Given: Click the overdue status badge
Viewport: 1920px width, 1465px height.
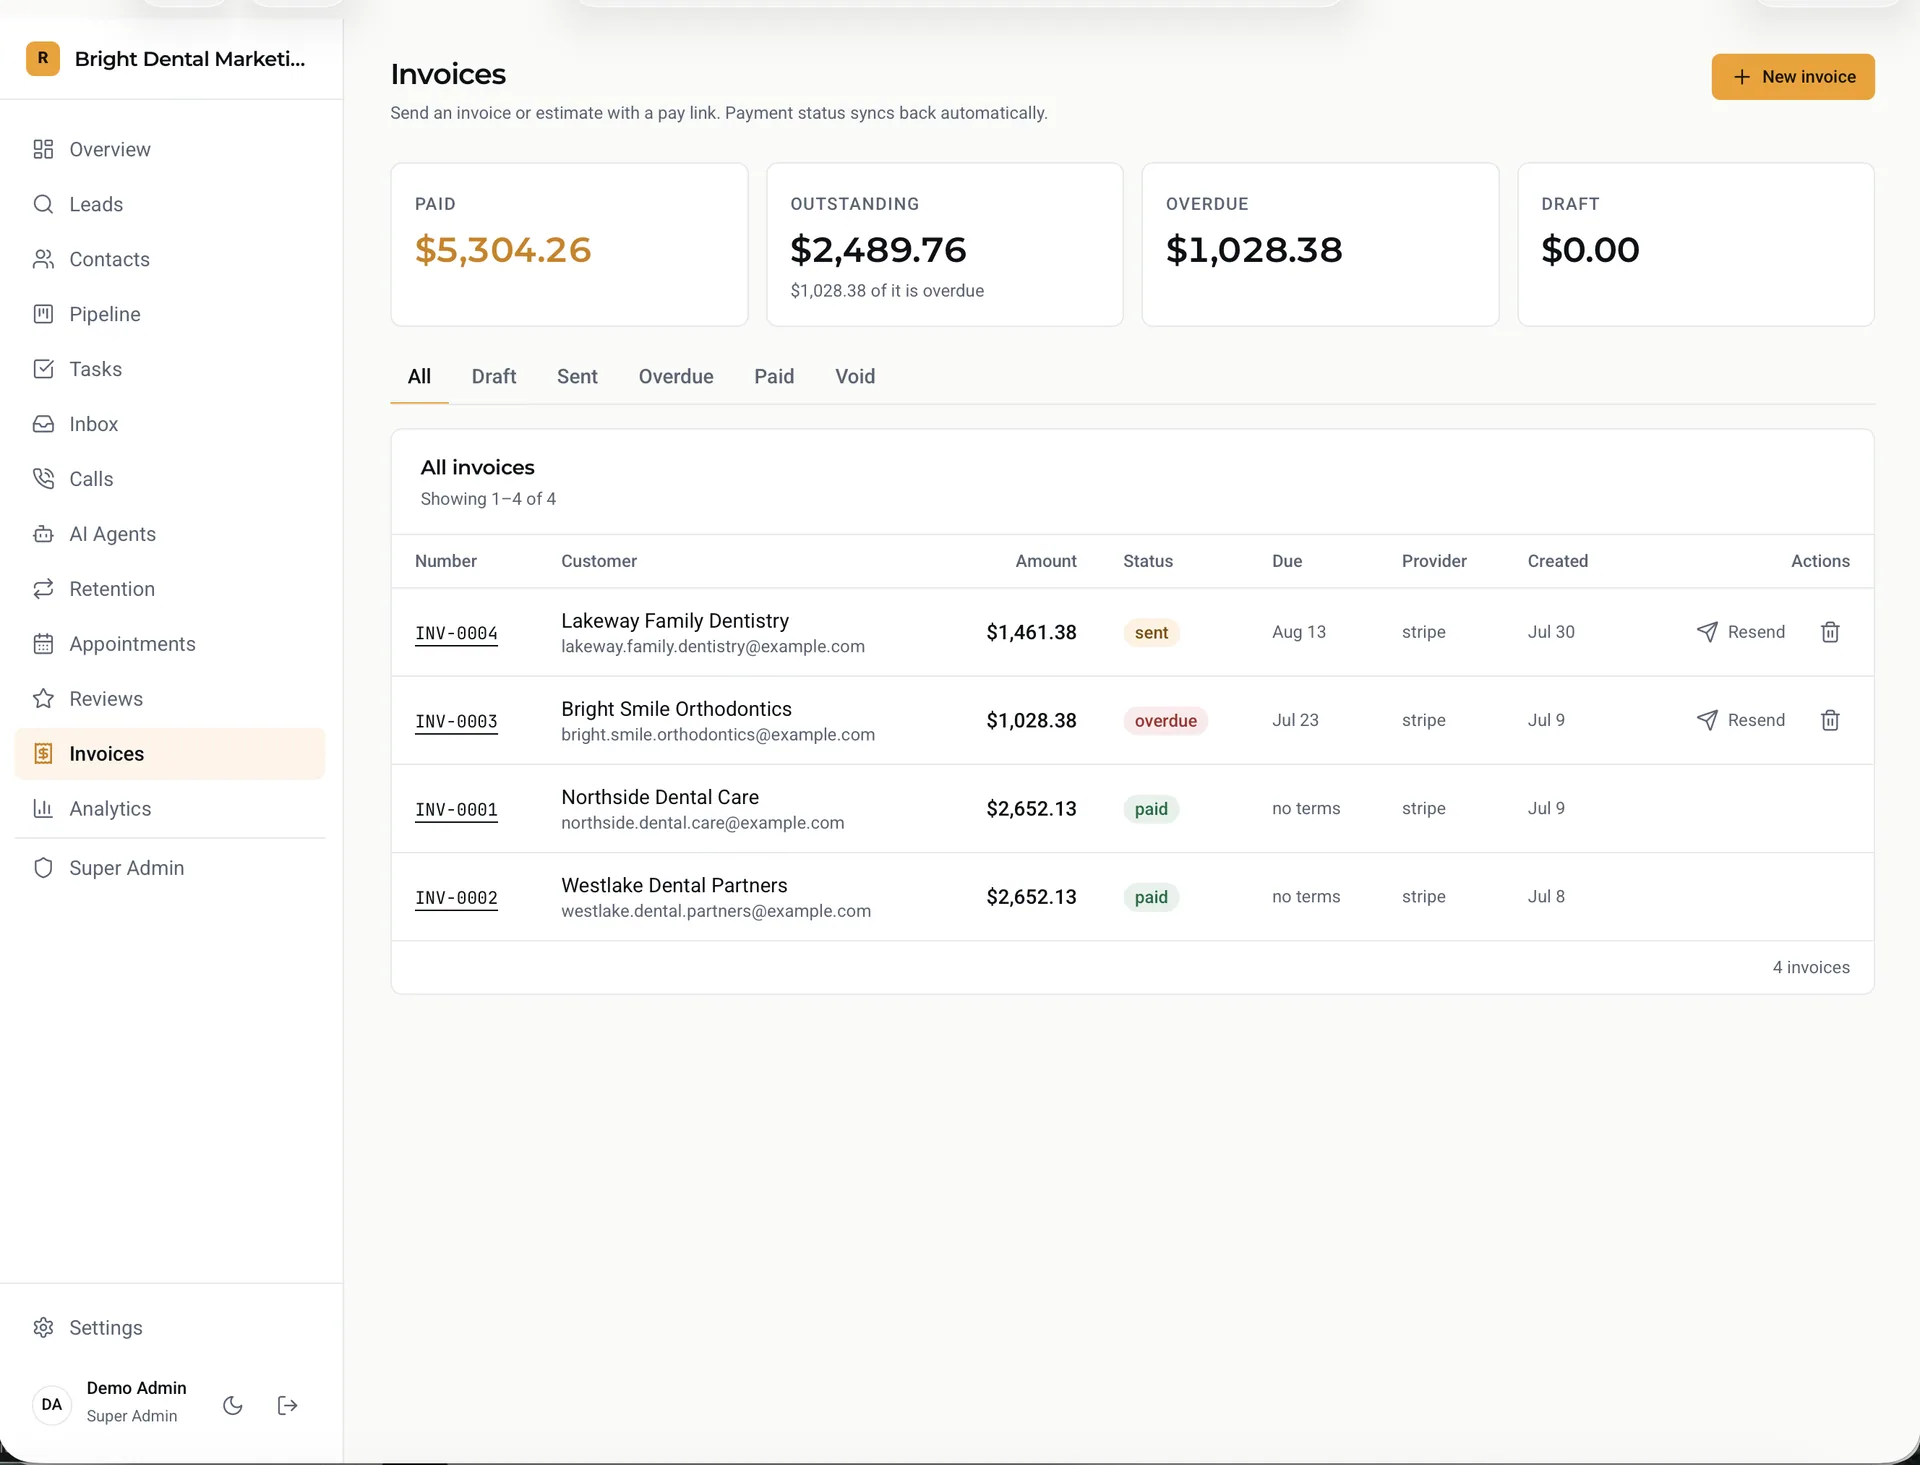Looking at the screenshot, I should coord(1165,721).
